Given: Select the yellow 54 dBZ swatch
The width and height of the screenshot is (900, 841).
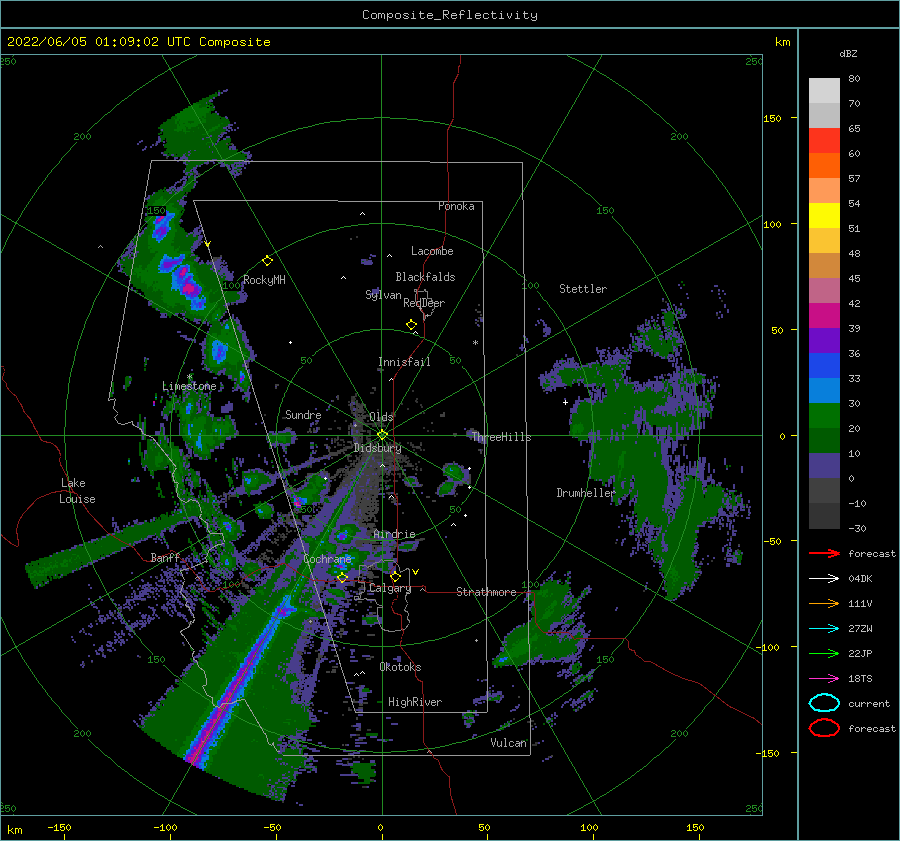Looking at the screenshot, I should [x=824, y=215].
